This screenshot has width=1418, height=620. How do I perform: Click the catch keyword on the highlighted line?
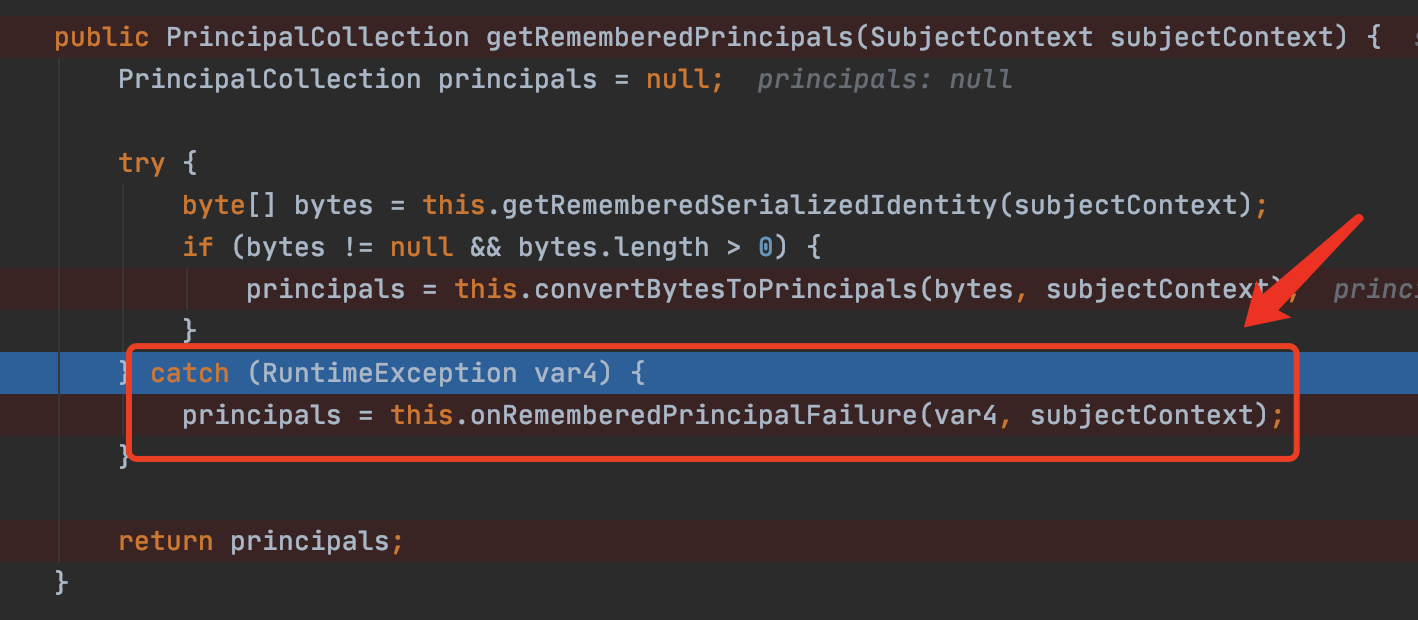click(190, 373)
